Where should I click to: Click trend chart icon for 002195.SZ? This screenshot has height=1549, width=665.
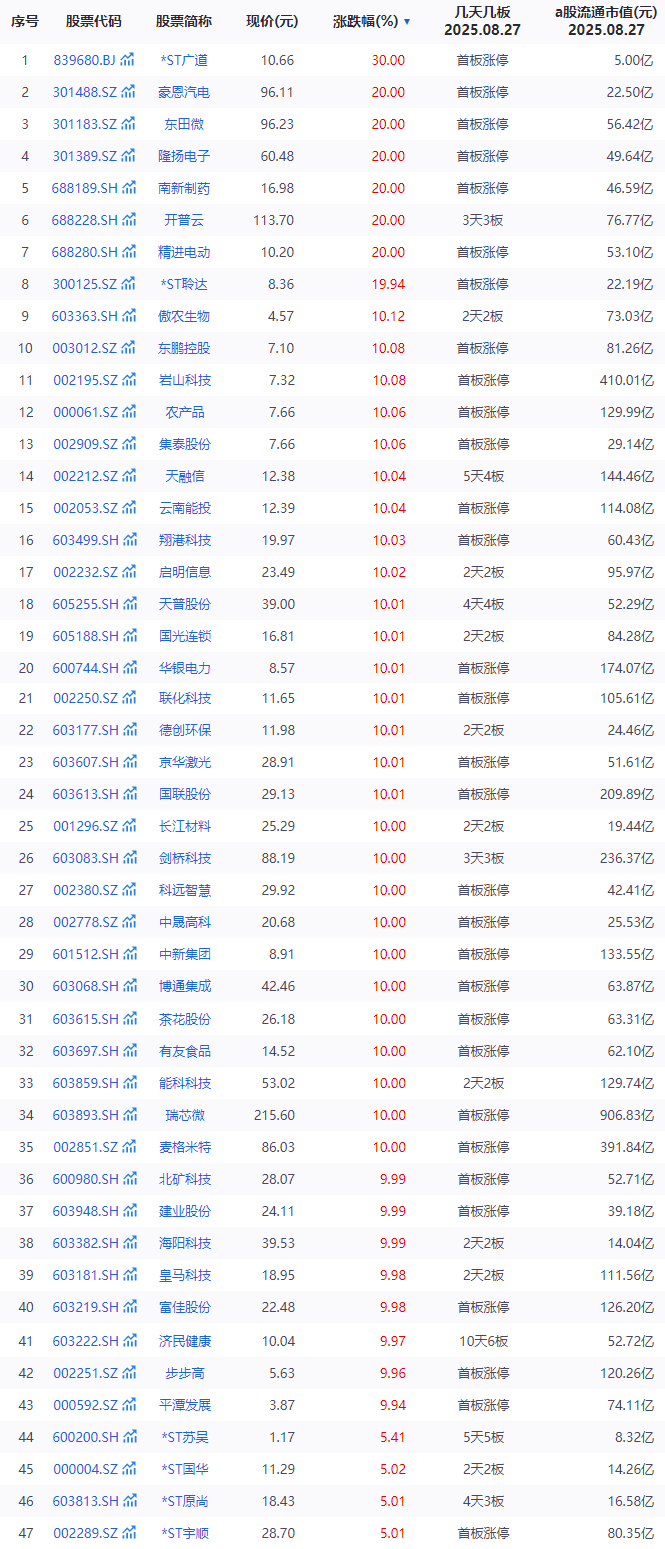(x=128, y=380)
